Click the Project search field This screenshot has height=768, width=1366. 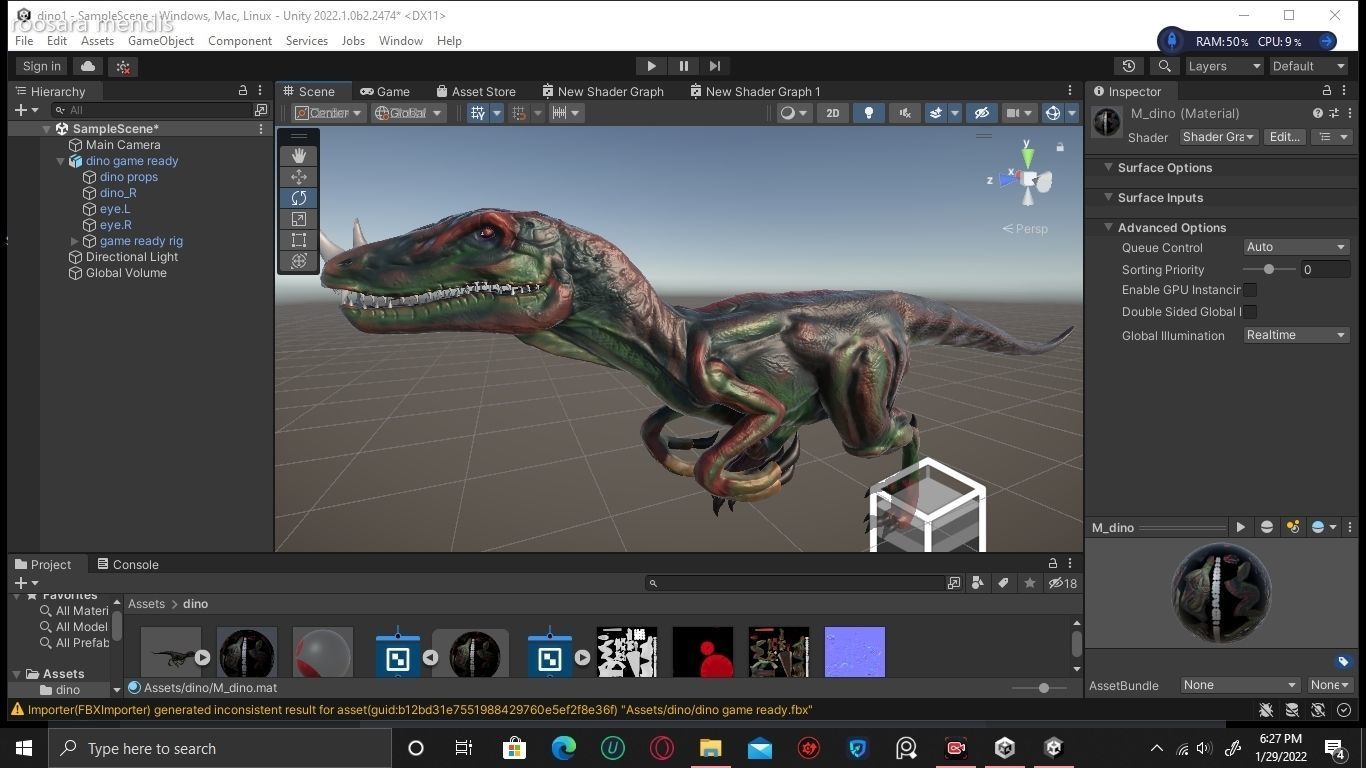(x=795, y=583)
